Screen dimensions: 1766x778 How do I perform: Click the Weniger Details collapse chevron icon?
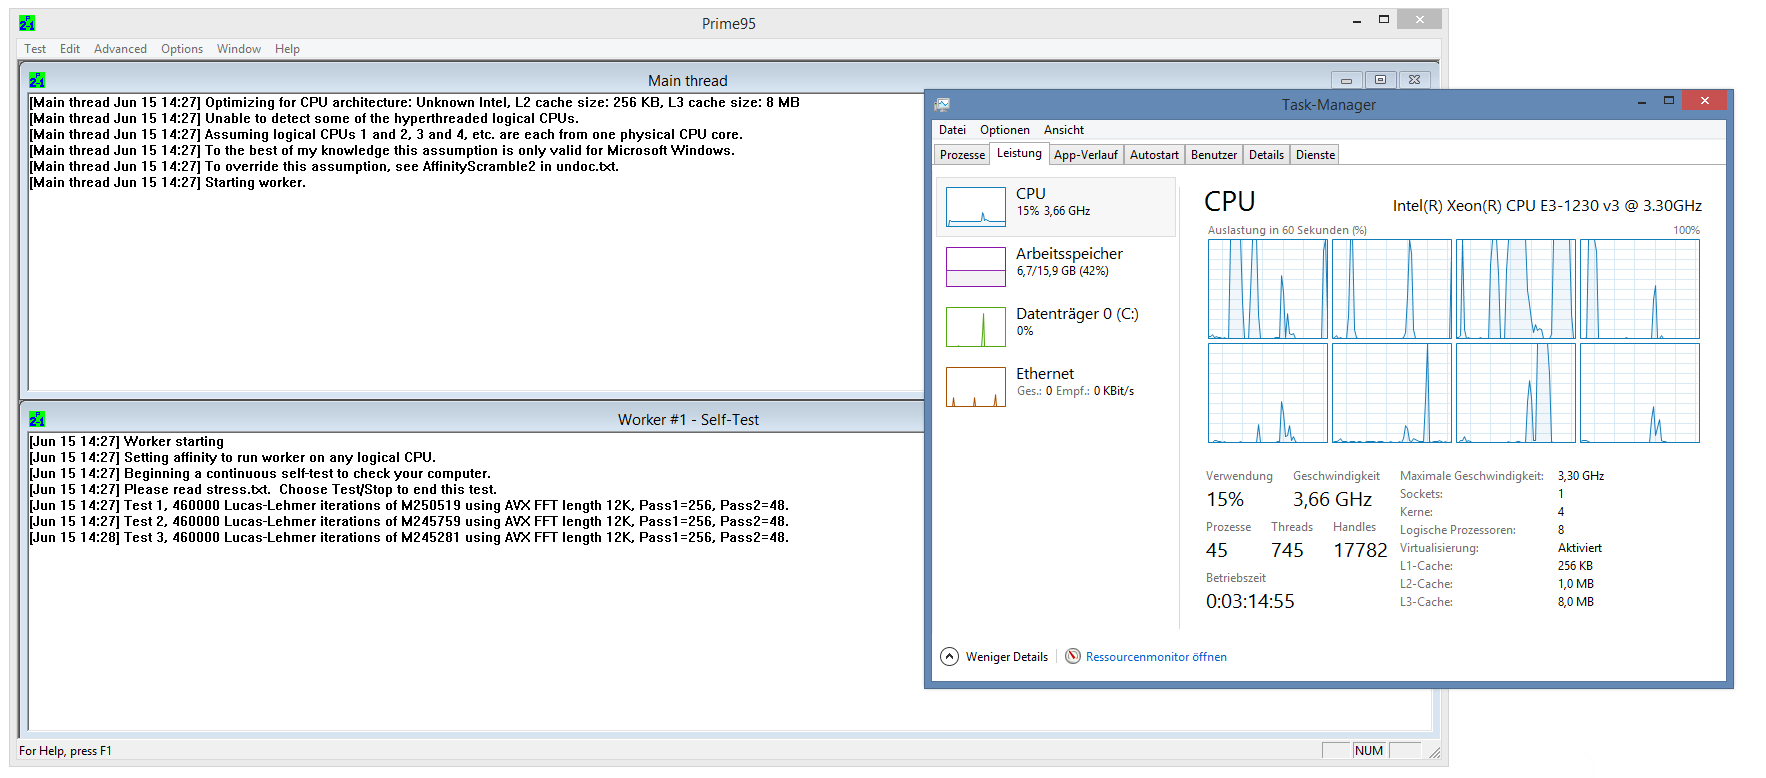pos(949,657)
